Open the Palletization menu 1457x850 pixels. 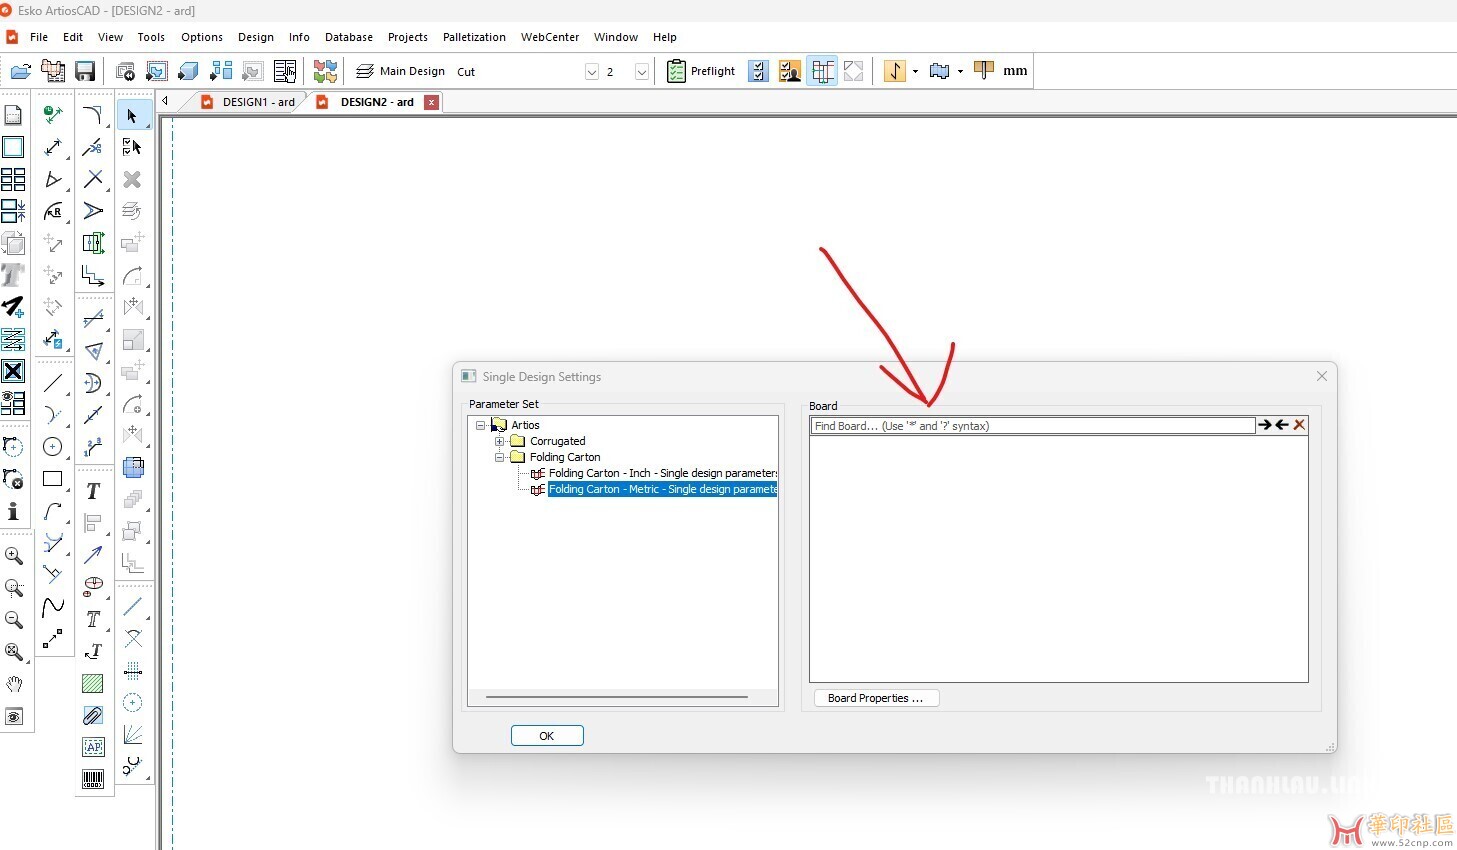coord(474,37)
